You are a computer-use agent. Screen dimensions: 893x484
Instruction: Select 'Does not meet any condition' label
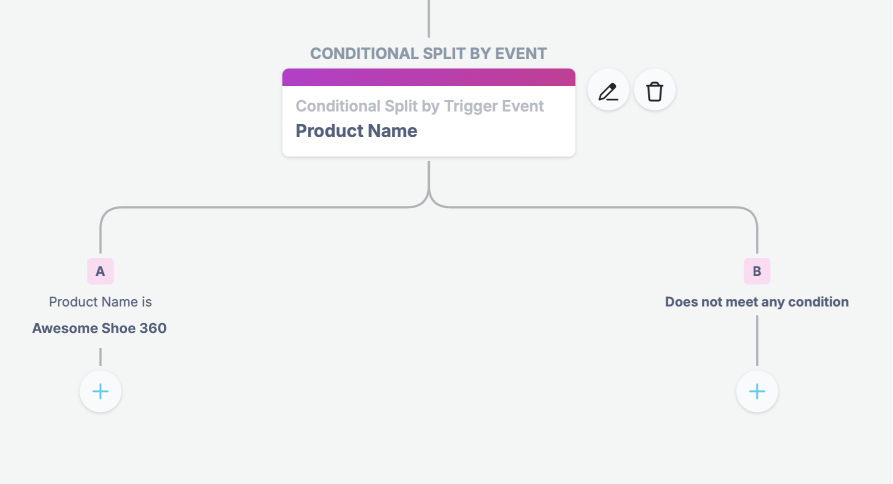point(757,302)
